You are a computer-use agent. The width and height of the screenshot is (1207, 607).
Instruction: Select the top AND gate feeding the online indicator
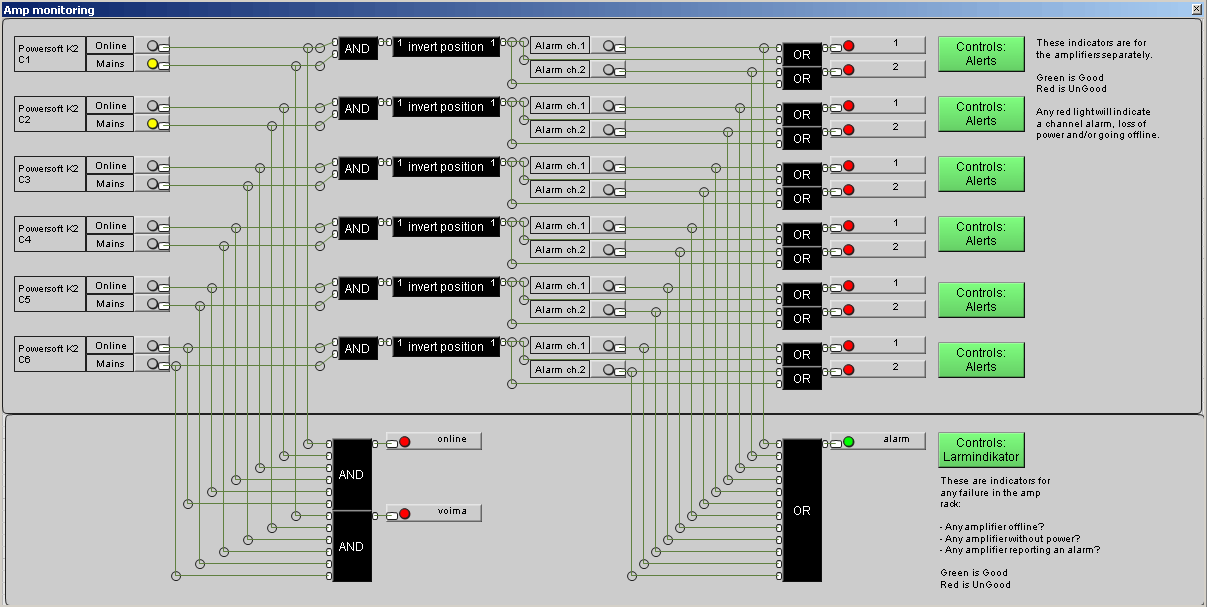click(x=351, y=475)
